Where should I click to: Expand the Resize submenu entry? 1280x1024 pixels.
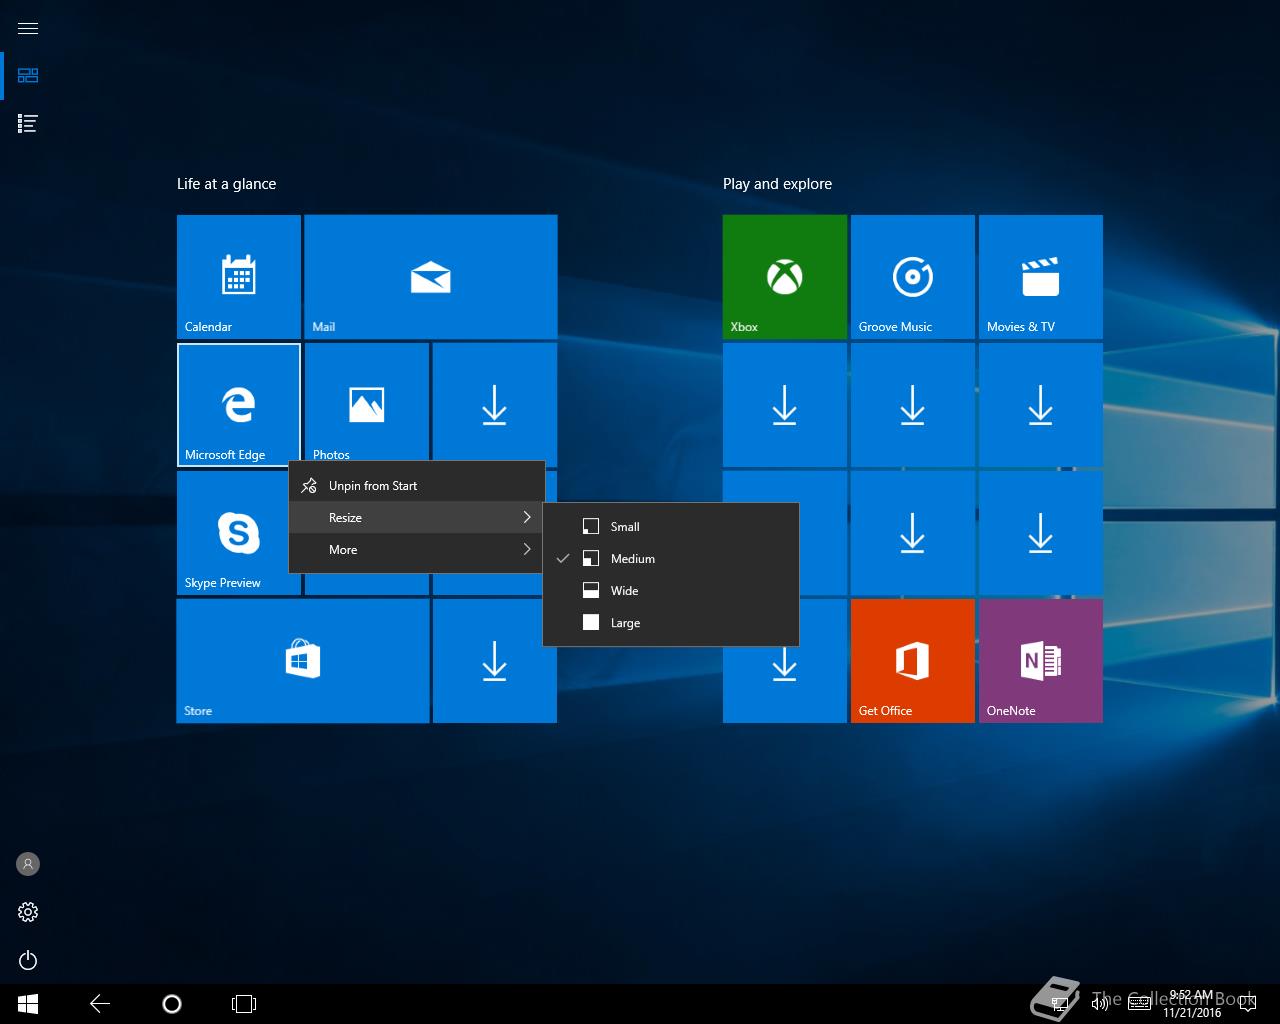417,518
